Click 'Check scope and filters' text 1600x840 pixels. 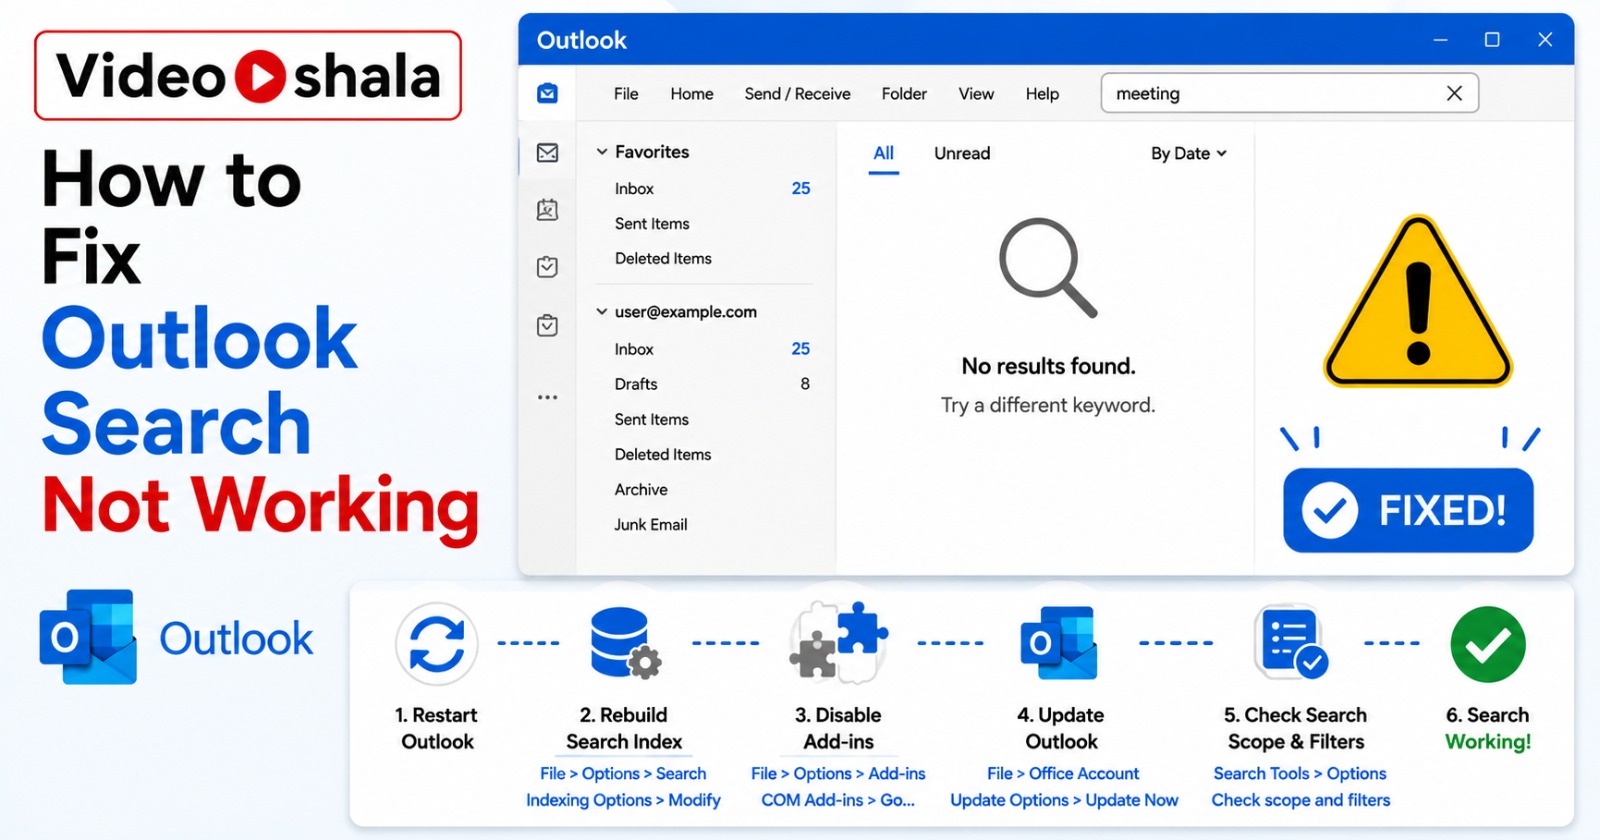coord(1301,800)
